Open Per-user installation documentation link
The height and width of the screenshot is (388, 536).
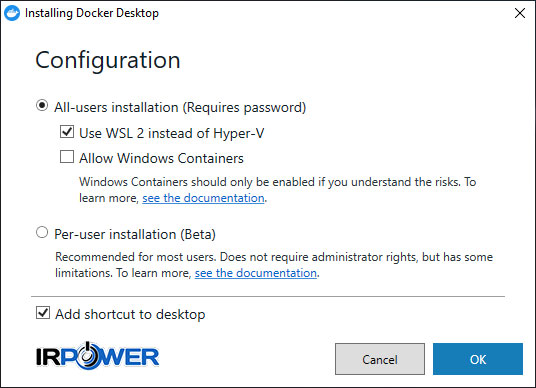coord(256,273)
